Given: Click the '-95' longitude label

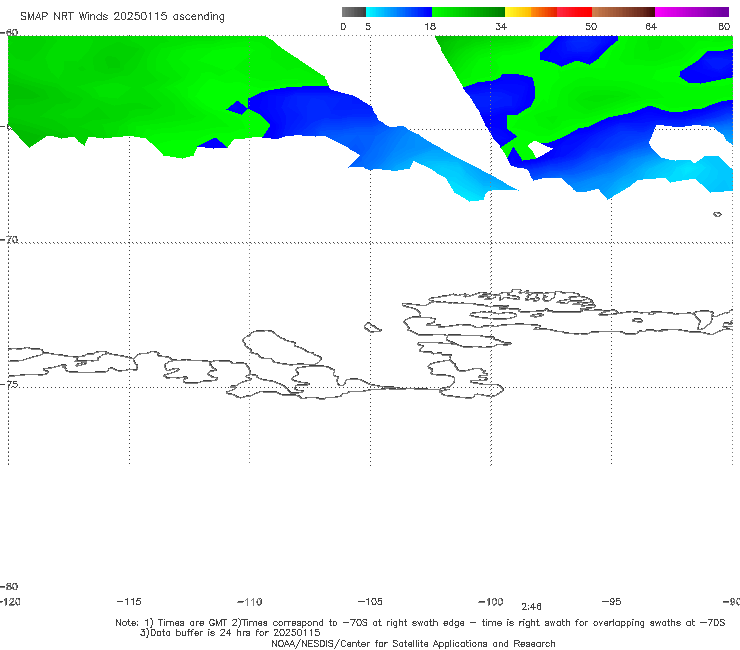Looking at the screenshot, I should click(x=612, y=601).
